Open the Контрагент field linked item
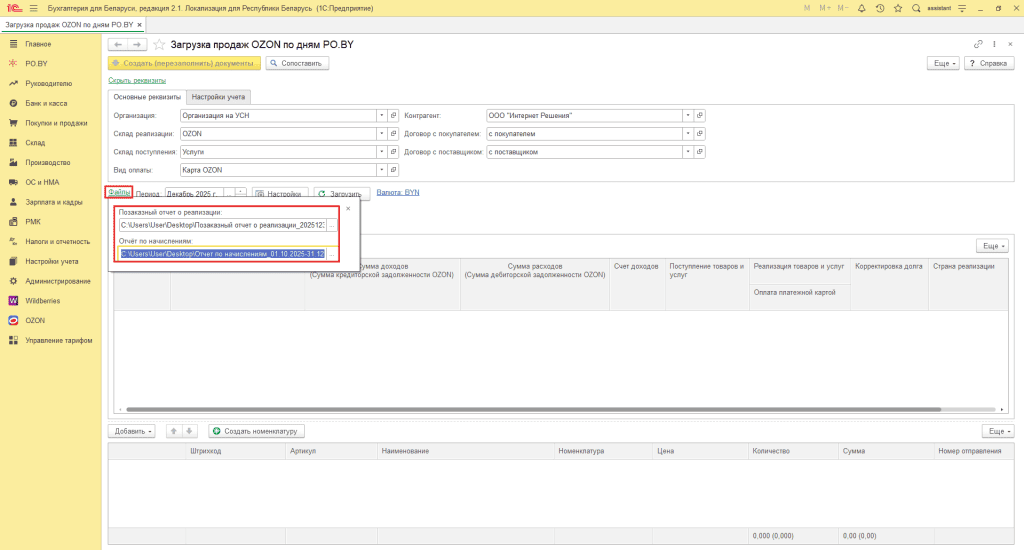This screenshot has width=1024, height=550. [x=699, y=116]
